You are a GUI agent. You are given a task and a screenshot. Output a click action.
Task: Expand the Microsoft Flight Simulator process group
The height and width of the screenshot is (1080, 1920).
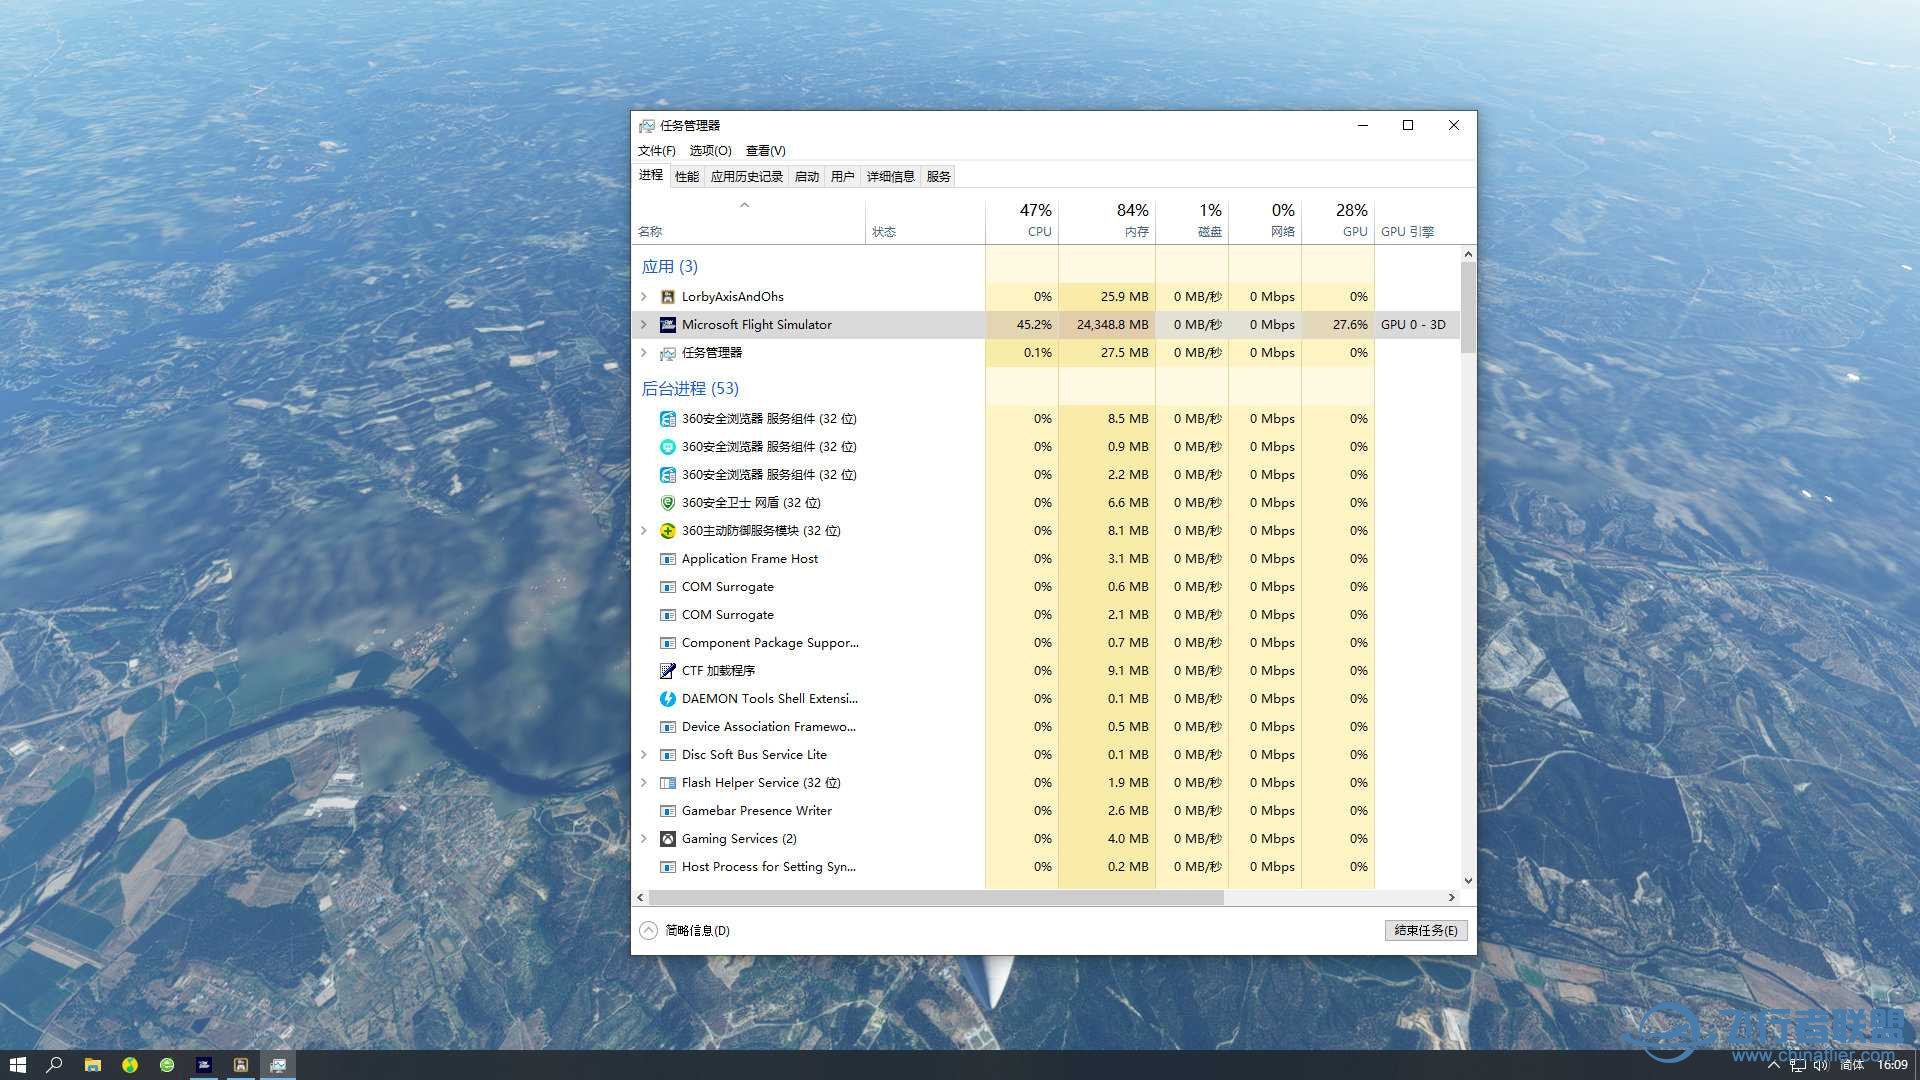[x=644, y=325]
